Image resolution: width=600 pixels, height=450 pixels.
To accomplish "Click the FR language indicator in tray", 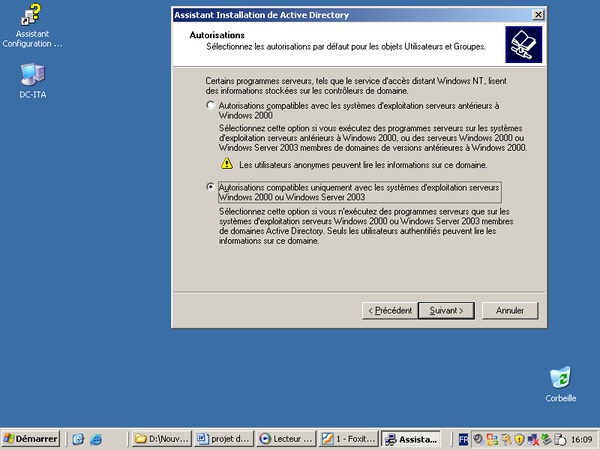I will [x=464, y=439].
